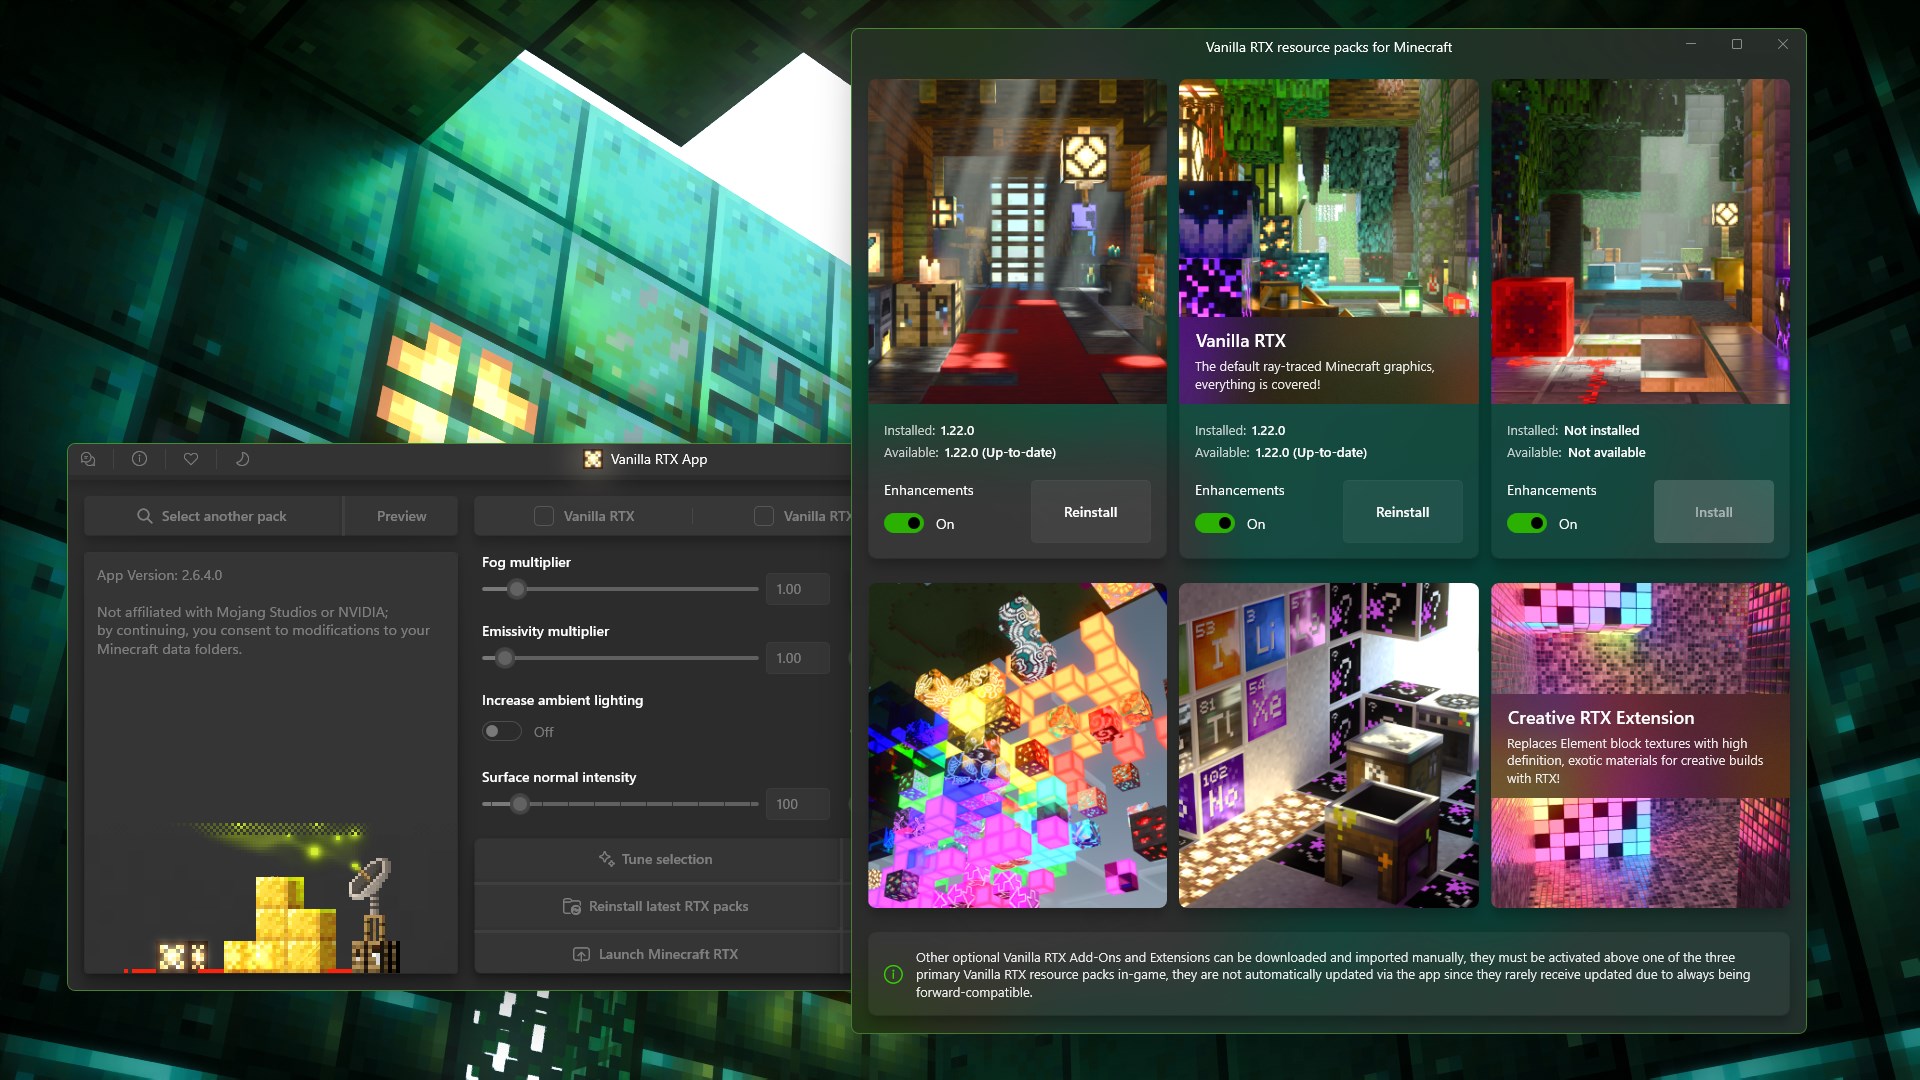Disable Enhancements for the first installed pack

click(903, 523)
